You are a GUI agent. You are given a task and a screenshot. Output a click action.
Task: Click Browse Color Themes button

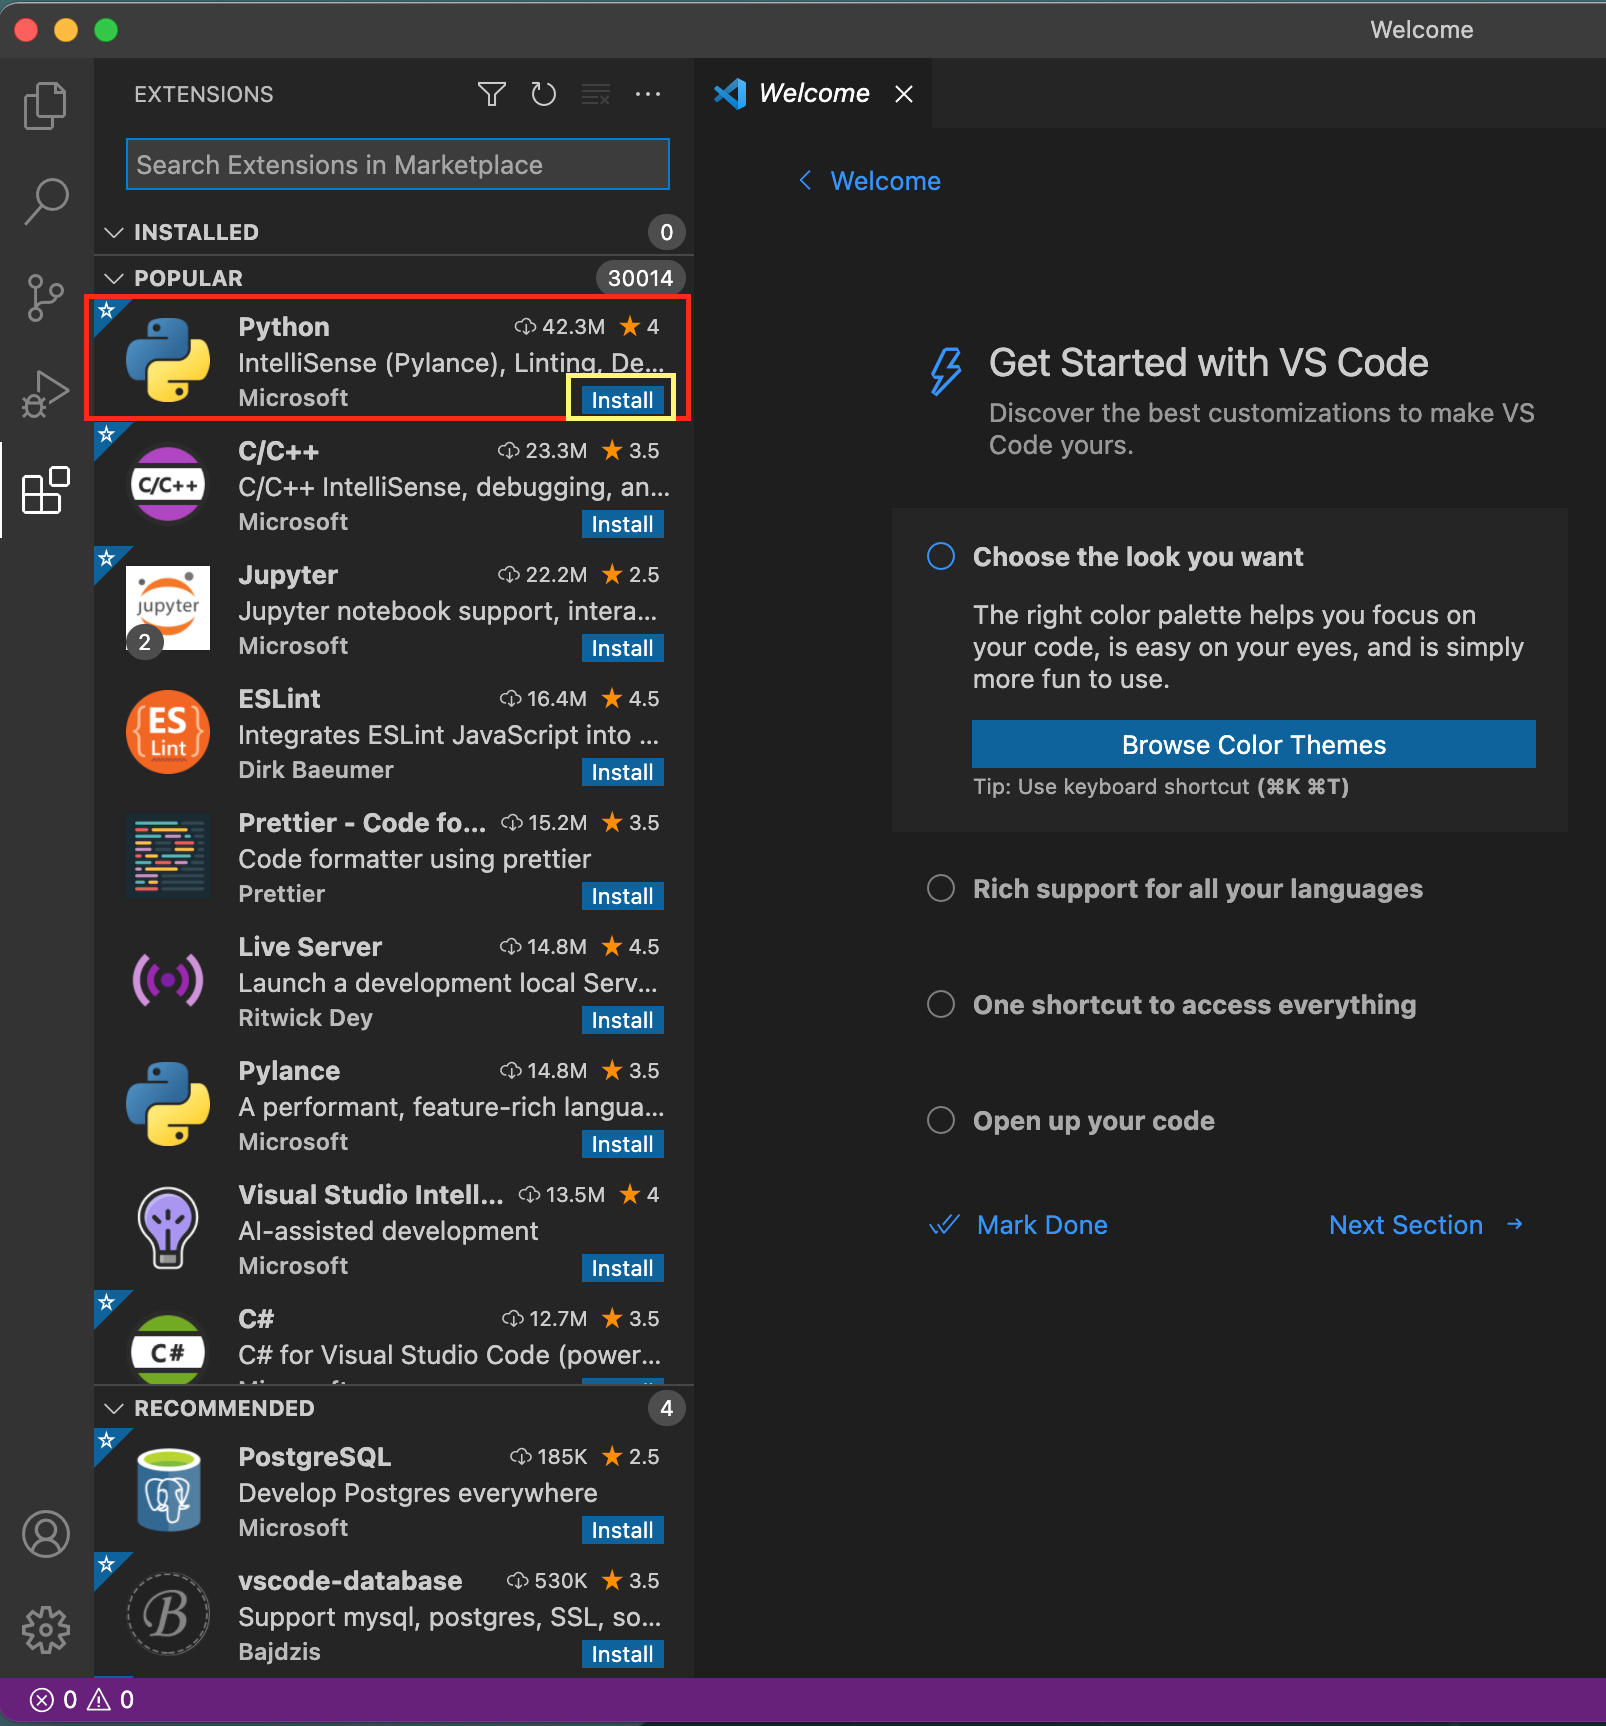tap(1254, 744)
